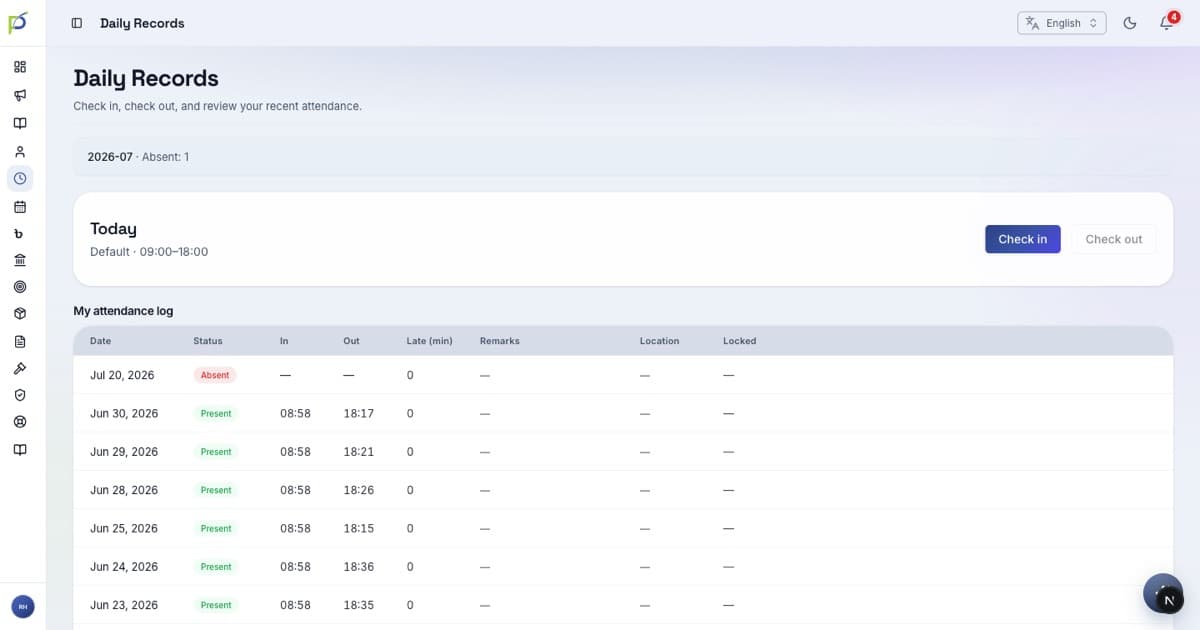The width and height of the screenshot is (1200, 630).
Task: Click the Status column header
Action: (x=208, y=341)
